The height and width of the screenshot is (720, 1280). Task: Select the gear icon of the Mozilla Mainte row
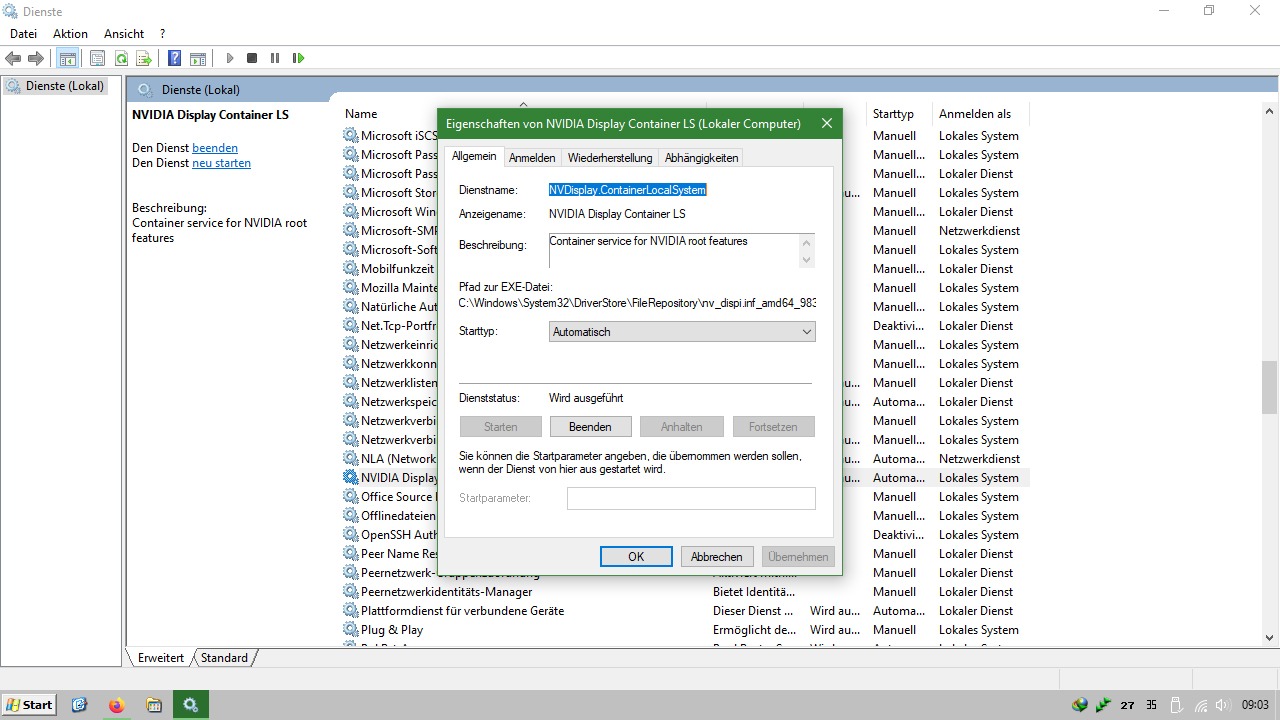(350, 288)
